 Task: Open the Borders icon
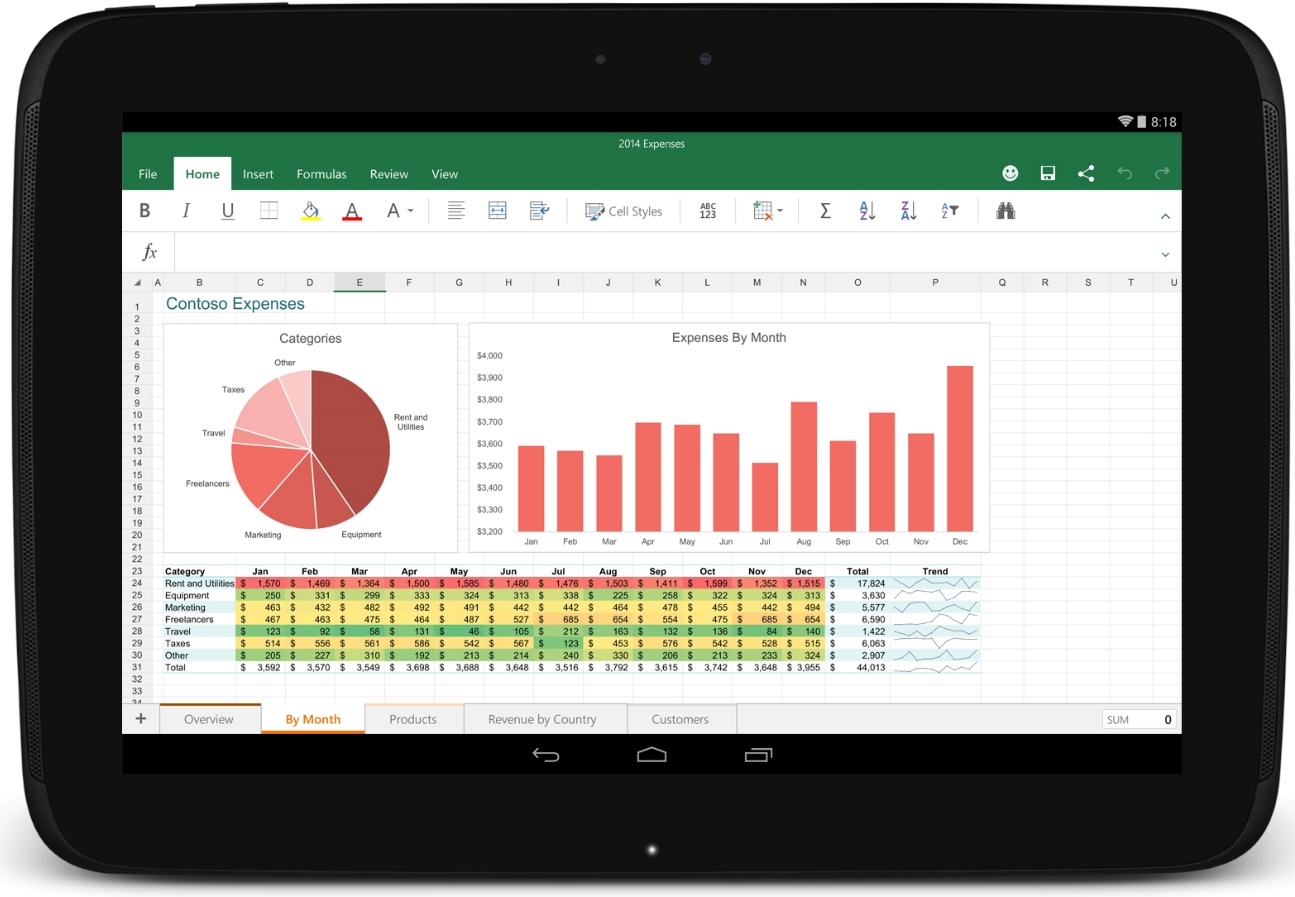click(268, 210)
